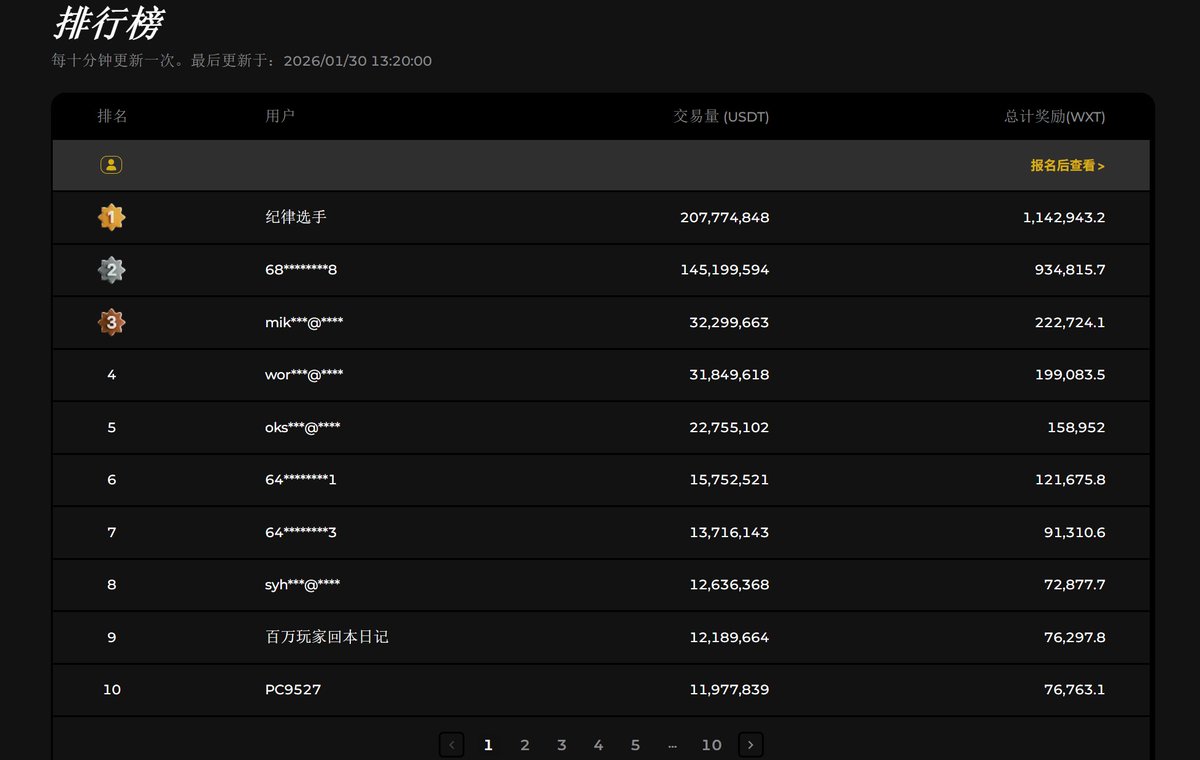Select user syh***@****
This screenshot has width=1200, height=760.
tap(303, 584)
